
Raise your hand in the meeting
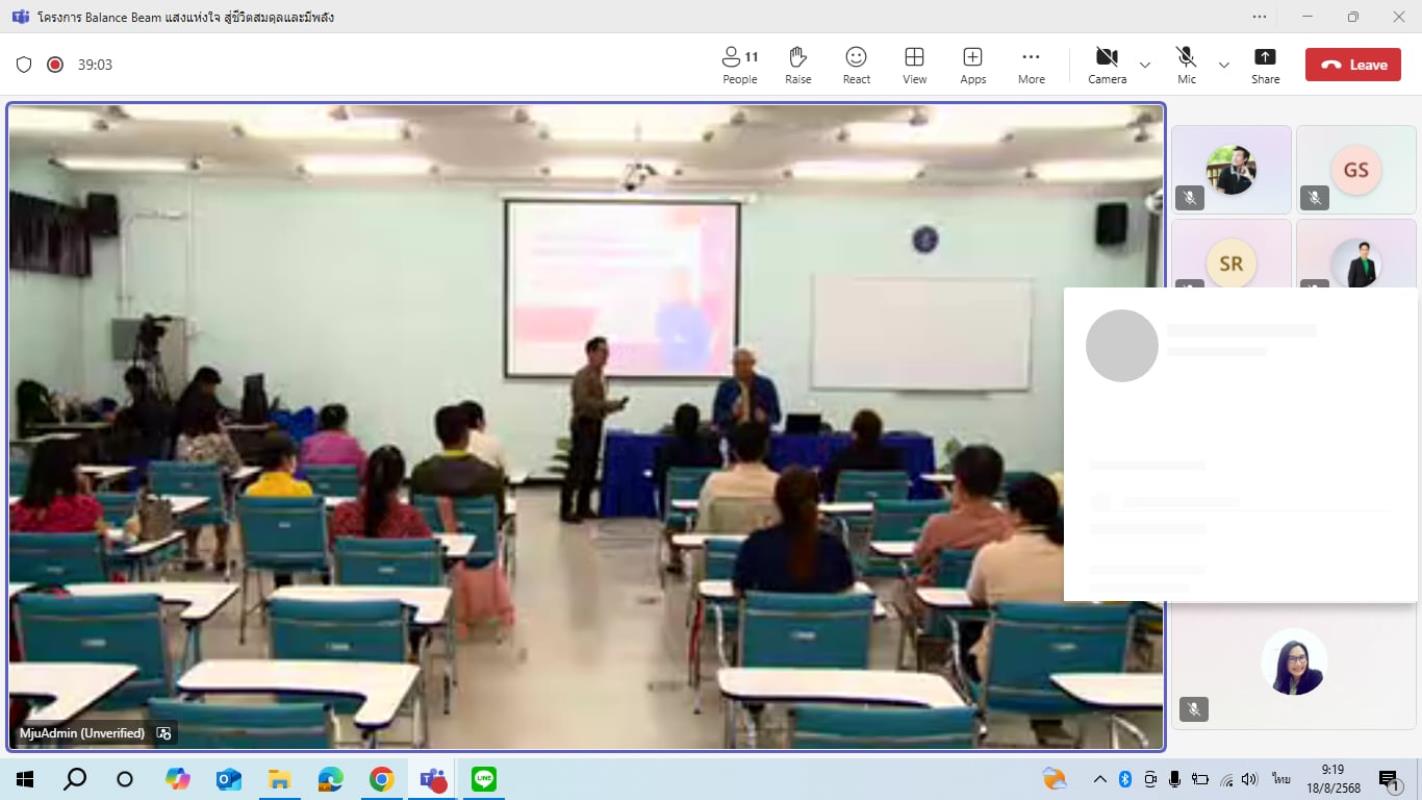[x=797, y=65]
